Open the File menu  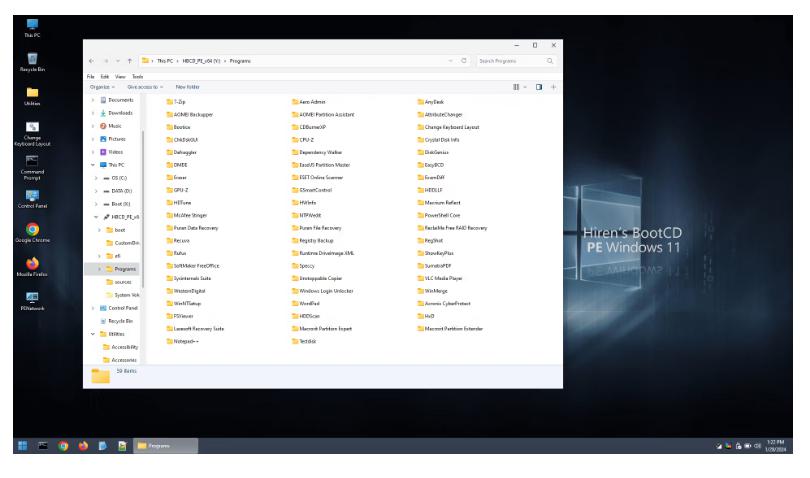[x=90, y=76]
